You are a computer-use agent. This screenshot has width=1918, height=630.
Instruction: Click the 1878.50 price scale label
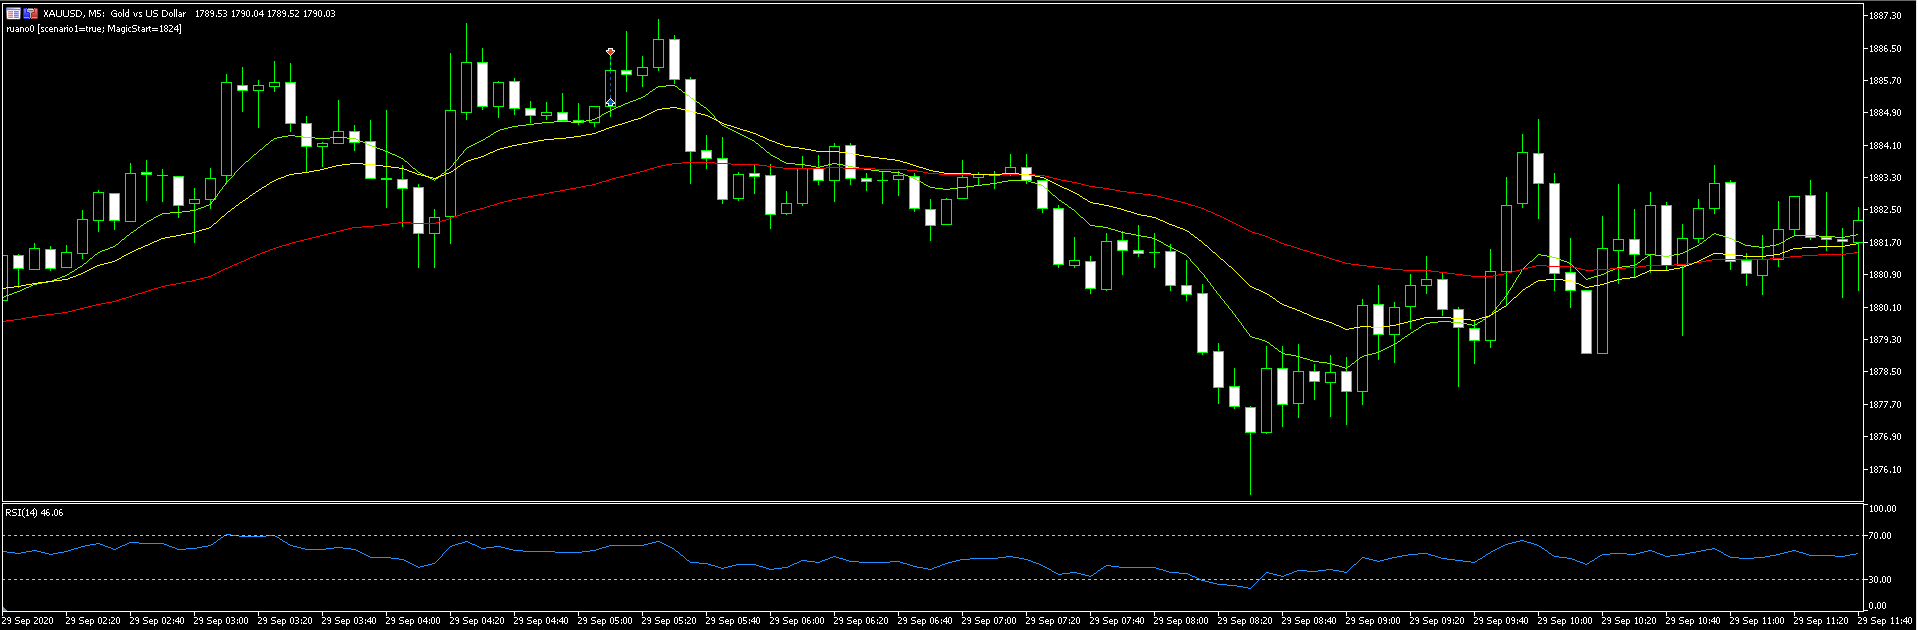(x=1884, y=372)
